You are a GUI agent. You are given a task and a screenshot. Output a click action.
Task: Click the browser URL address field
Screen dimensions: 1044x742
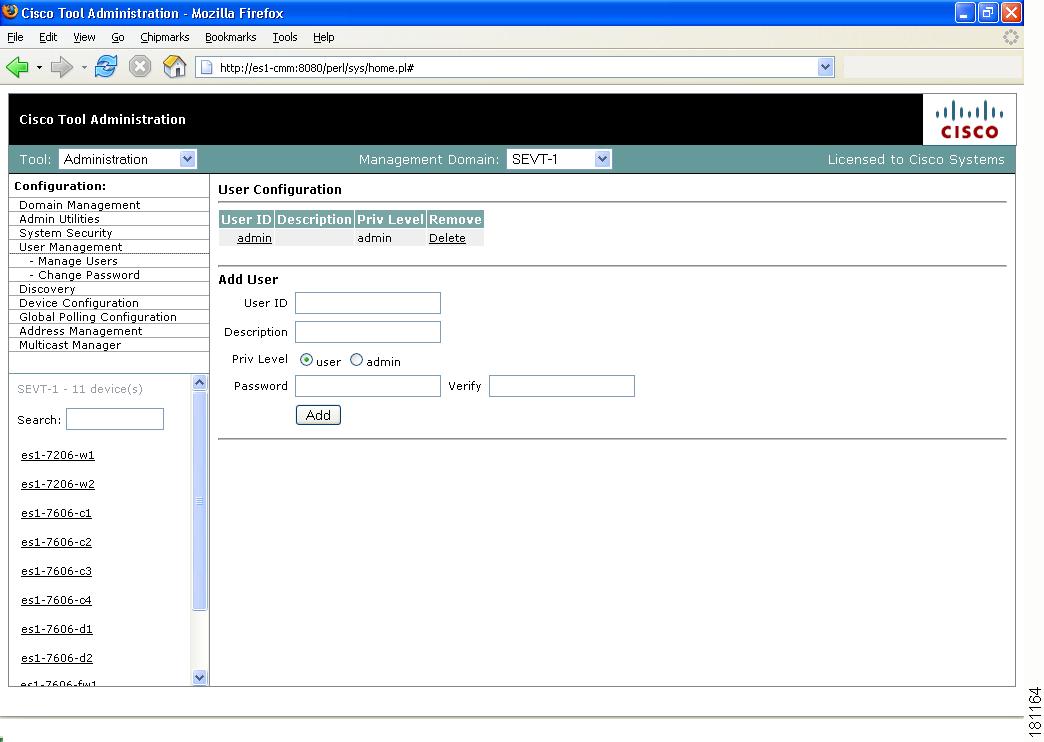coord(515,67)
